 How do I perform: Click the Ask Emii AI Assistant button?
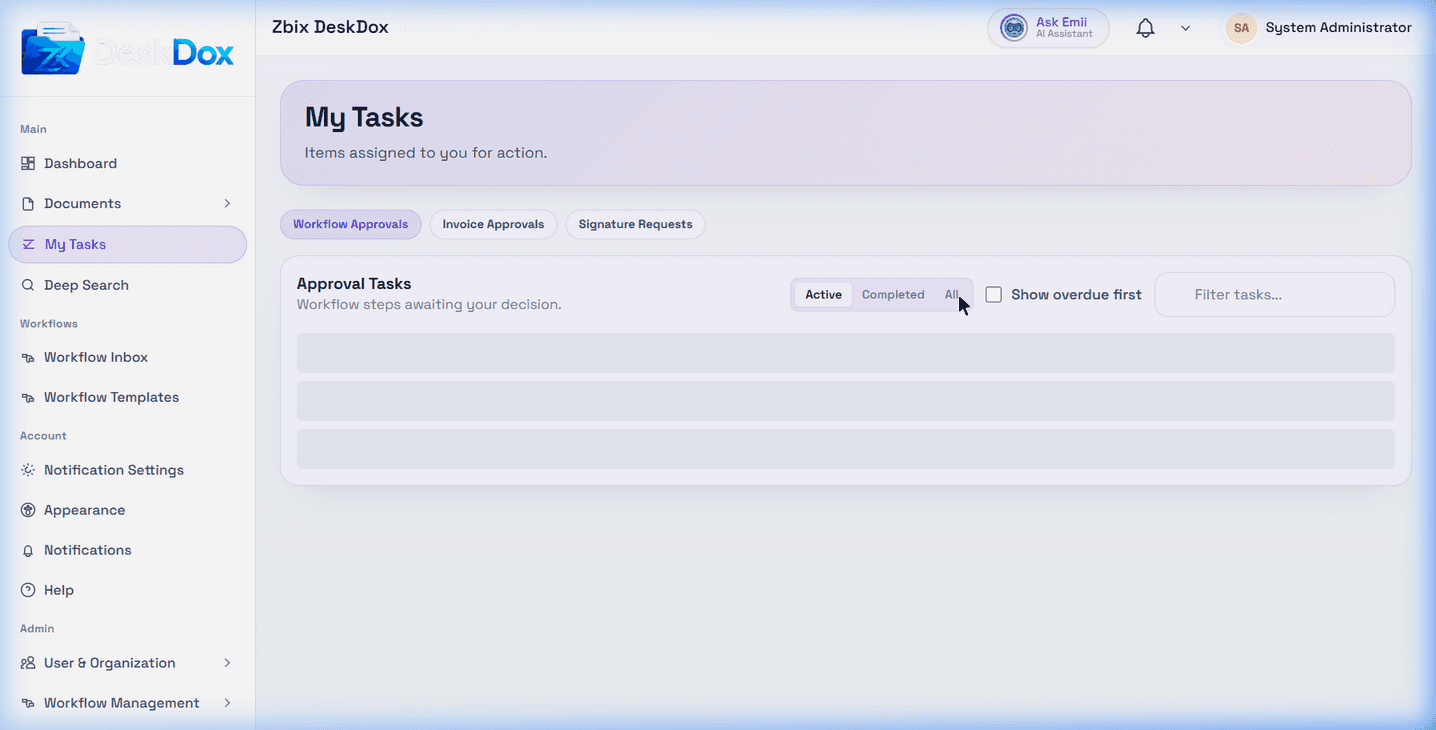(1048, 28)
